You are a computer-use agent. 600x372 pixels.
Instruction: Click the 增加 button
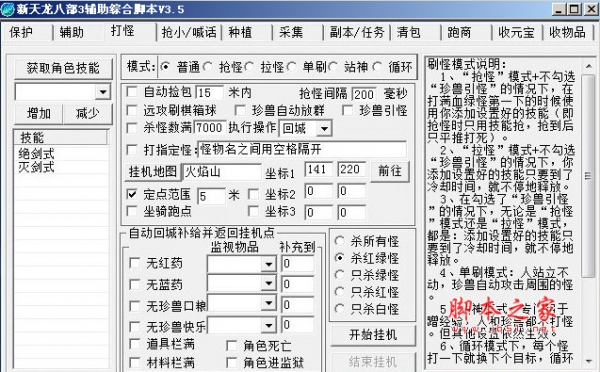pyautogui.click(x=38, y=114)
